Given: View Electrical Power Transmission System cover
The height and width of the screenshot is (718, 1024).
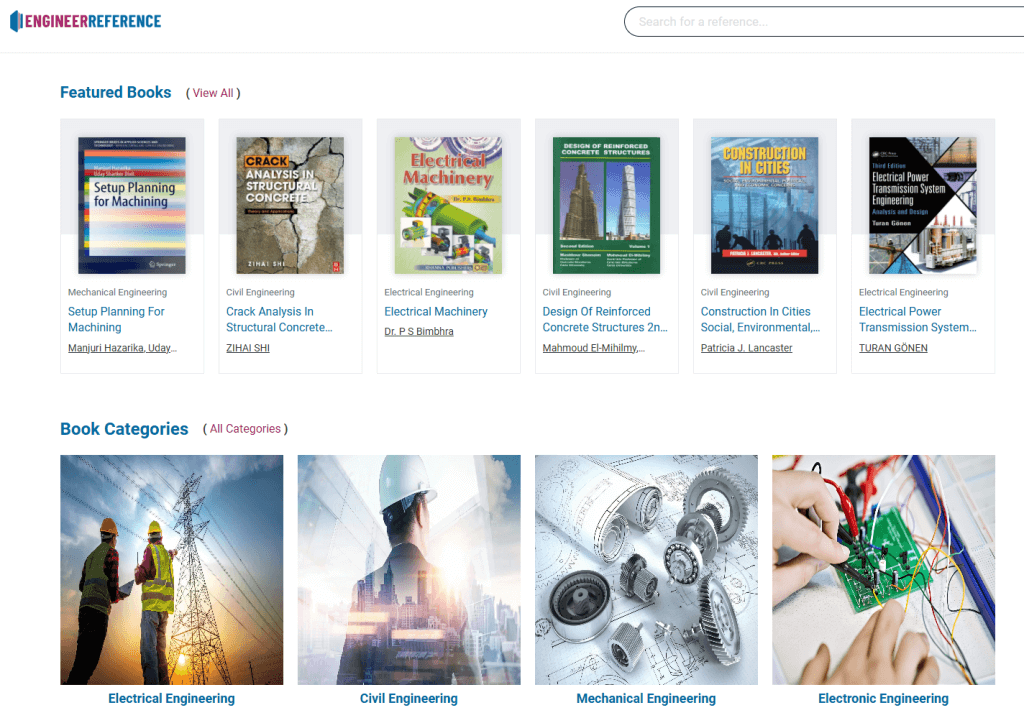Looking at the screenshot, I should pos(922,205).
